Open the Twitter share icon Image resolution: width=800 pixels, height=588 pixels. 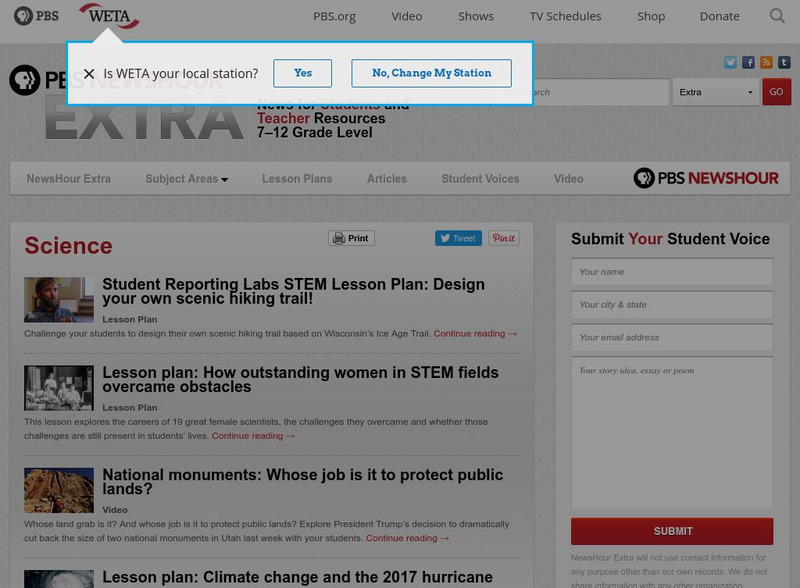730,62
